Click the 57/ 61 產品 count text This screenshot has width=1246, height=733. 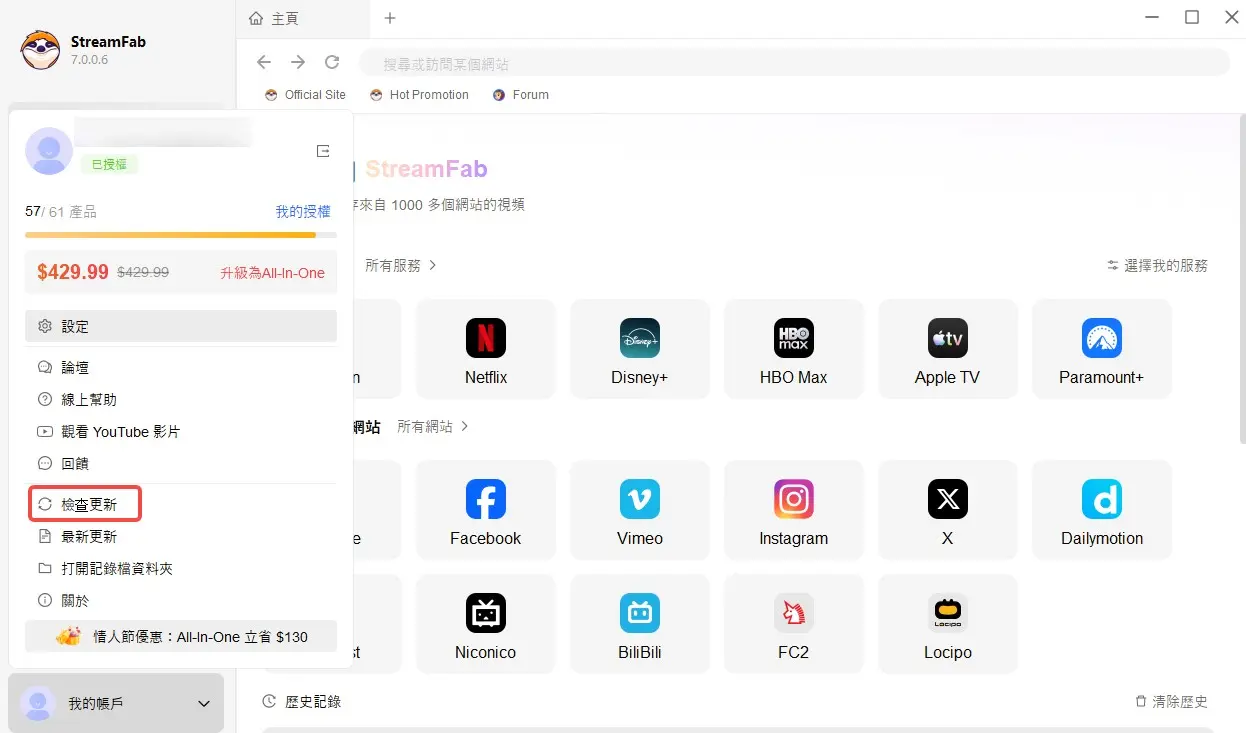pos(61,211)
